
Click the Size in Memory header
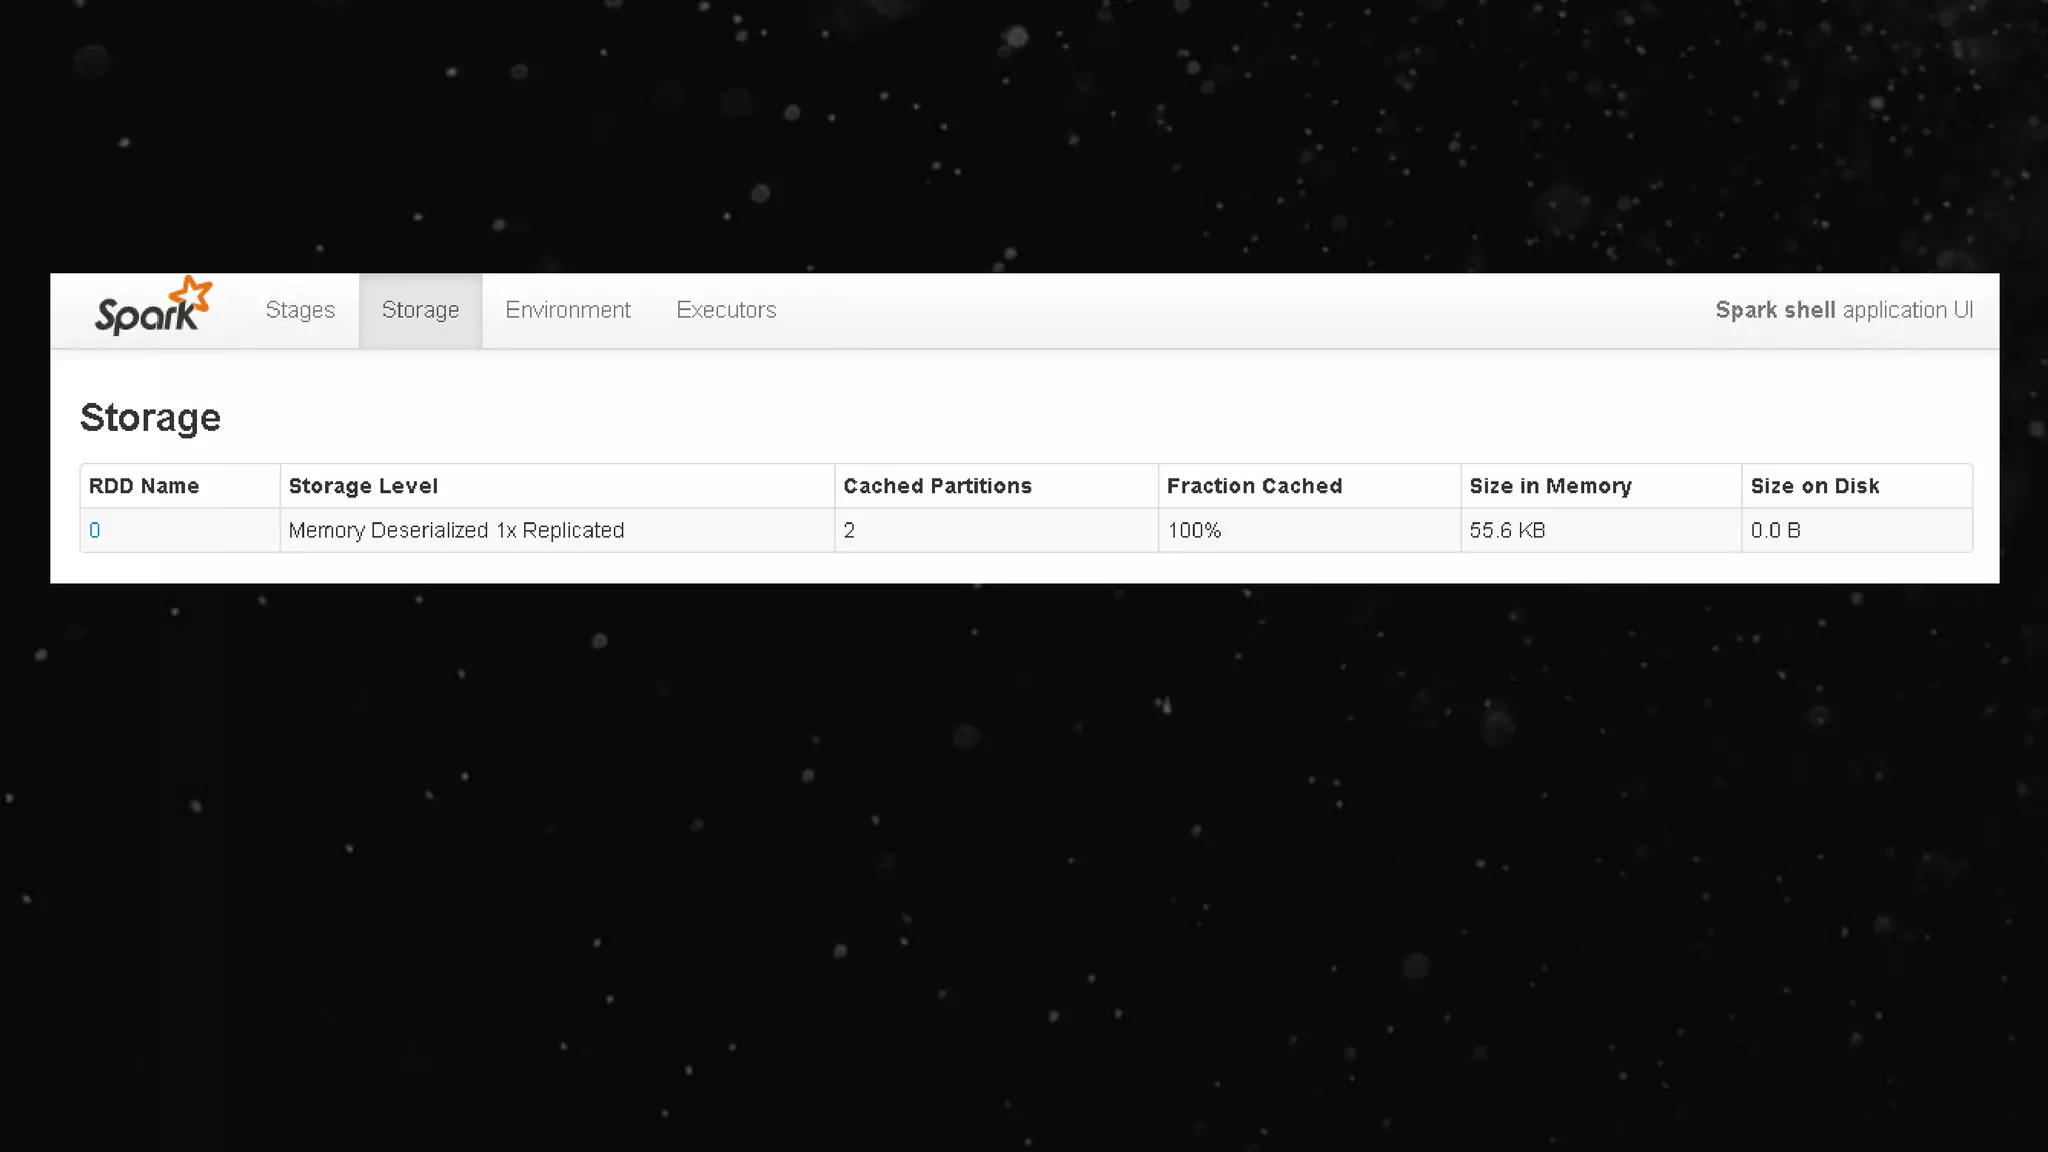1550,486
